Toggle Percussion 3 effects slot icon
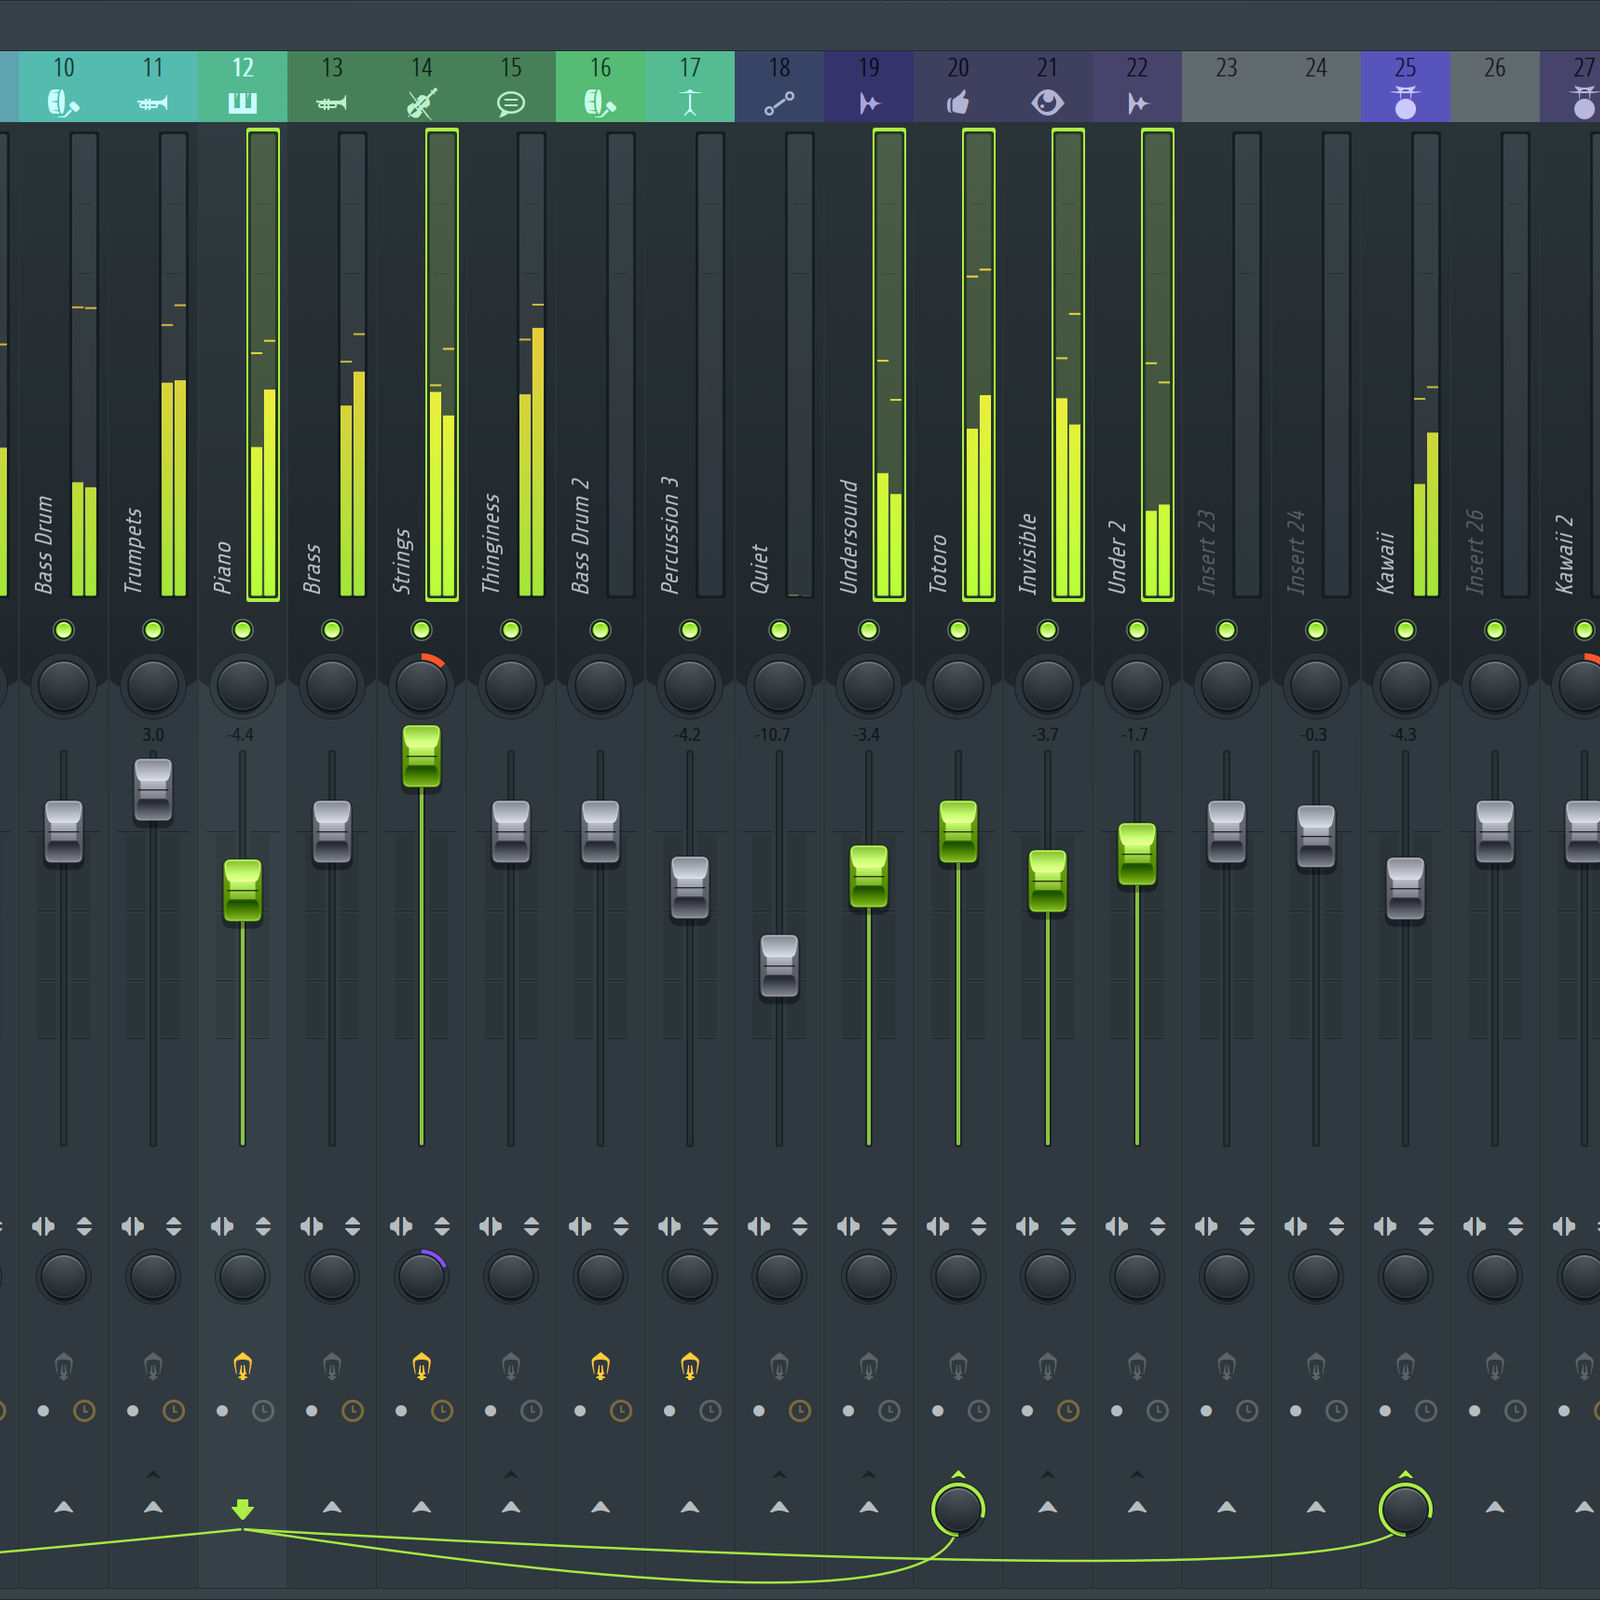Viewport: 1600px width, 1600px height. 689,1365
